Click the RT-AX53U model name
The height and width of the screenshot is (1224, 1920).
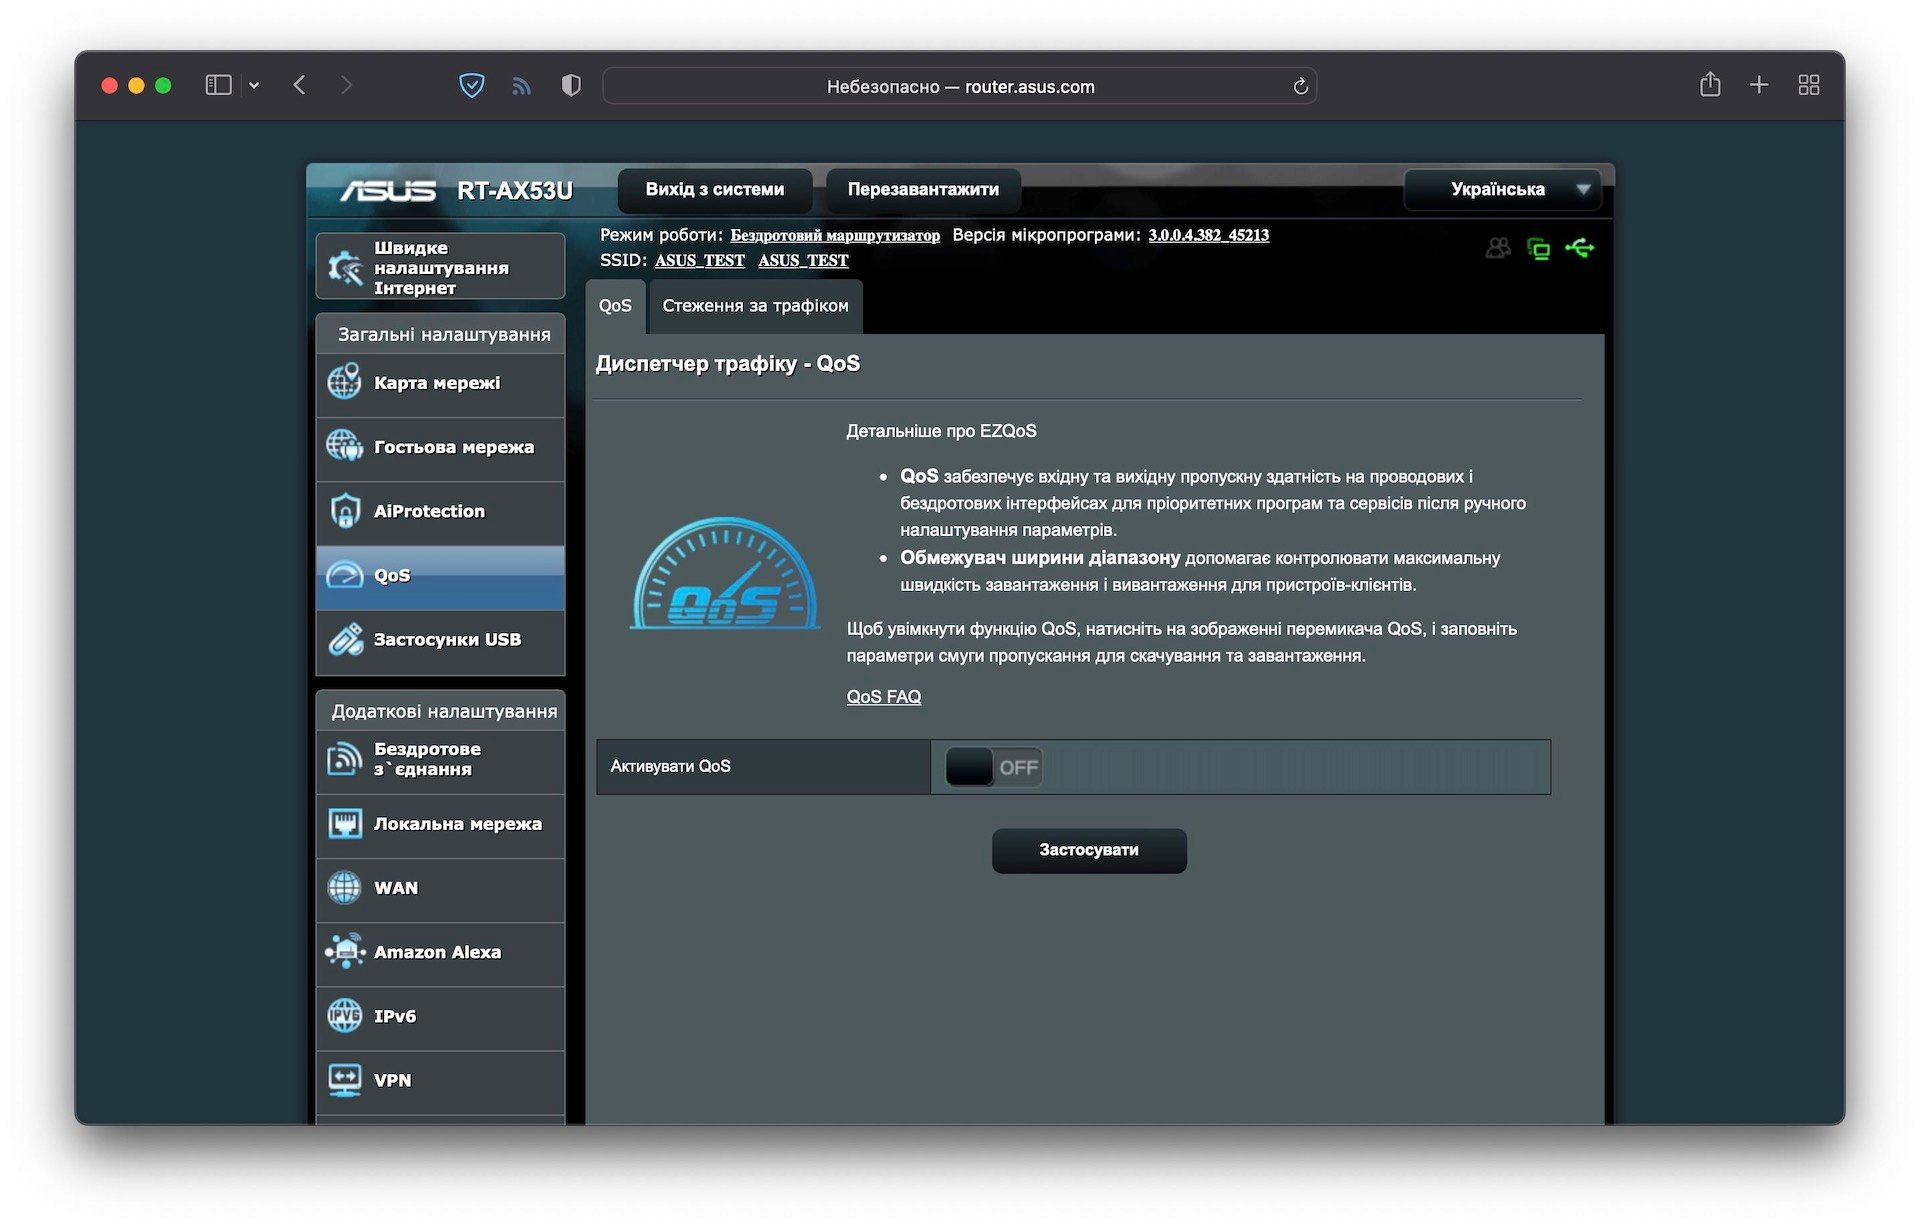(x=515, y=190)
